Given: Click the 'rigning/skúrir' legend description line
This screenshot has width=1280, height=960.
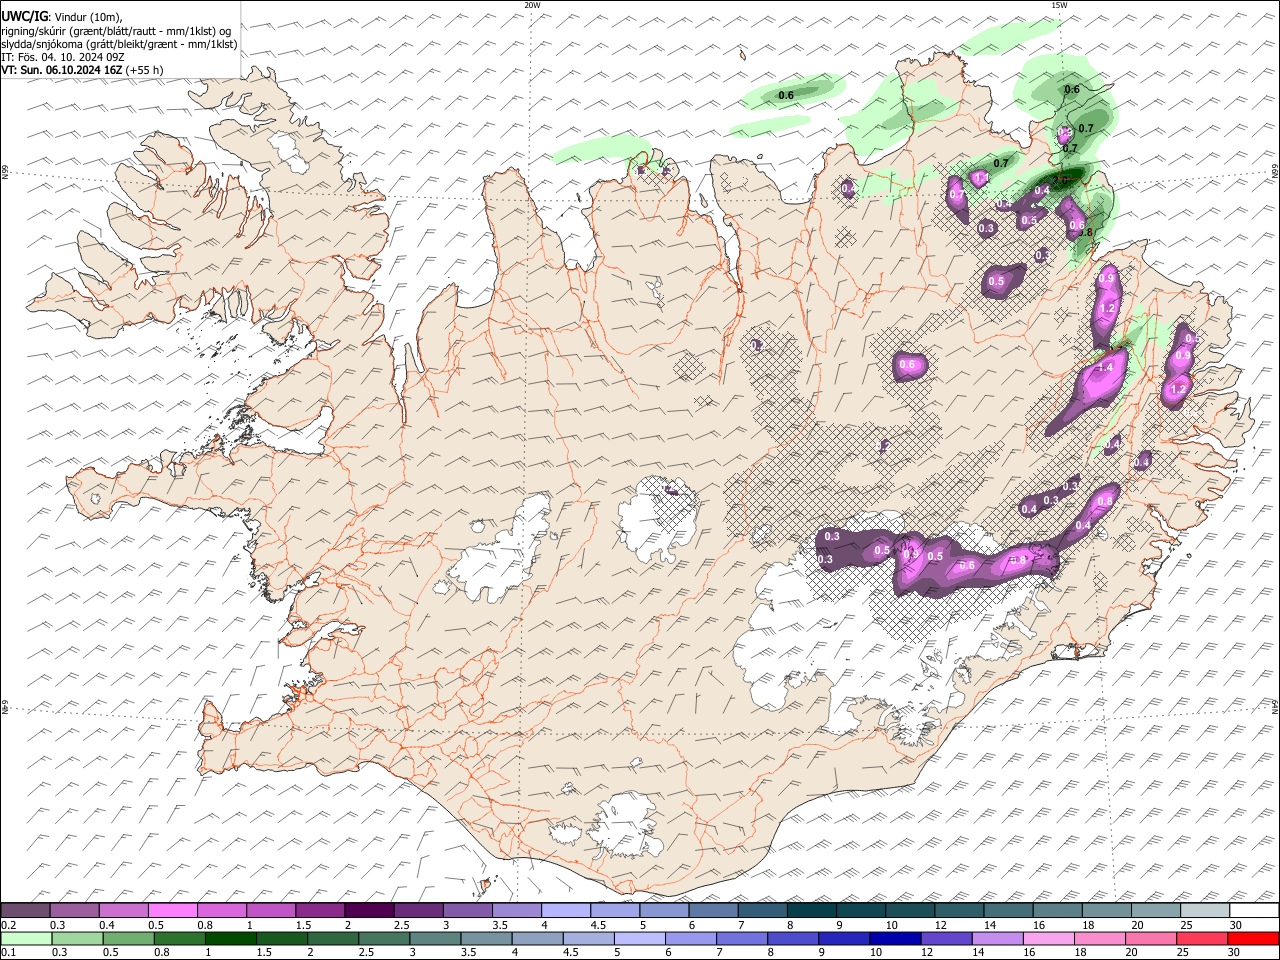Looking at the screenshot, I should [x=116, y=31].
